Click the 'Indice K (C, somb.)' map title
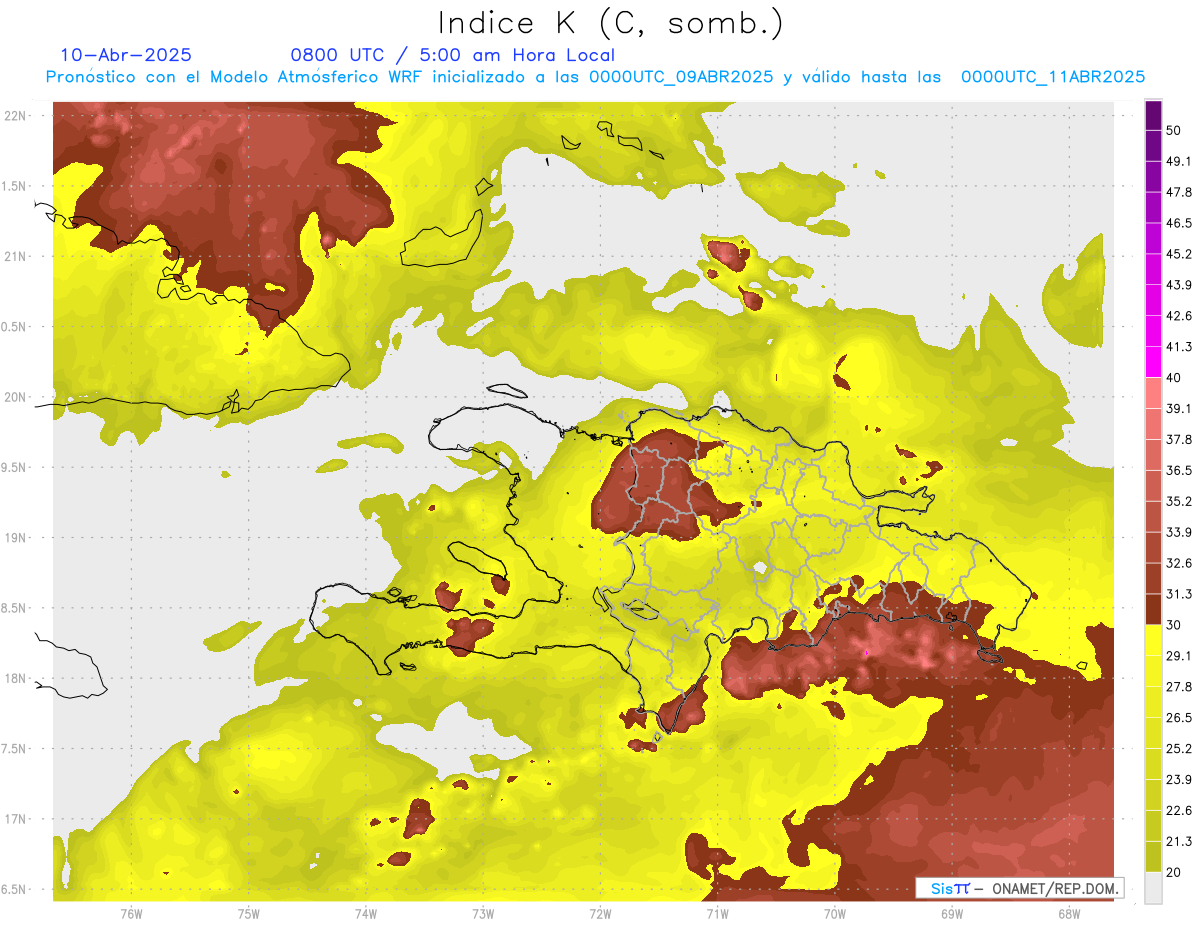The height and width of the screenshot is (927, 1200). 611,24
